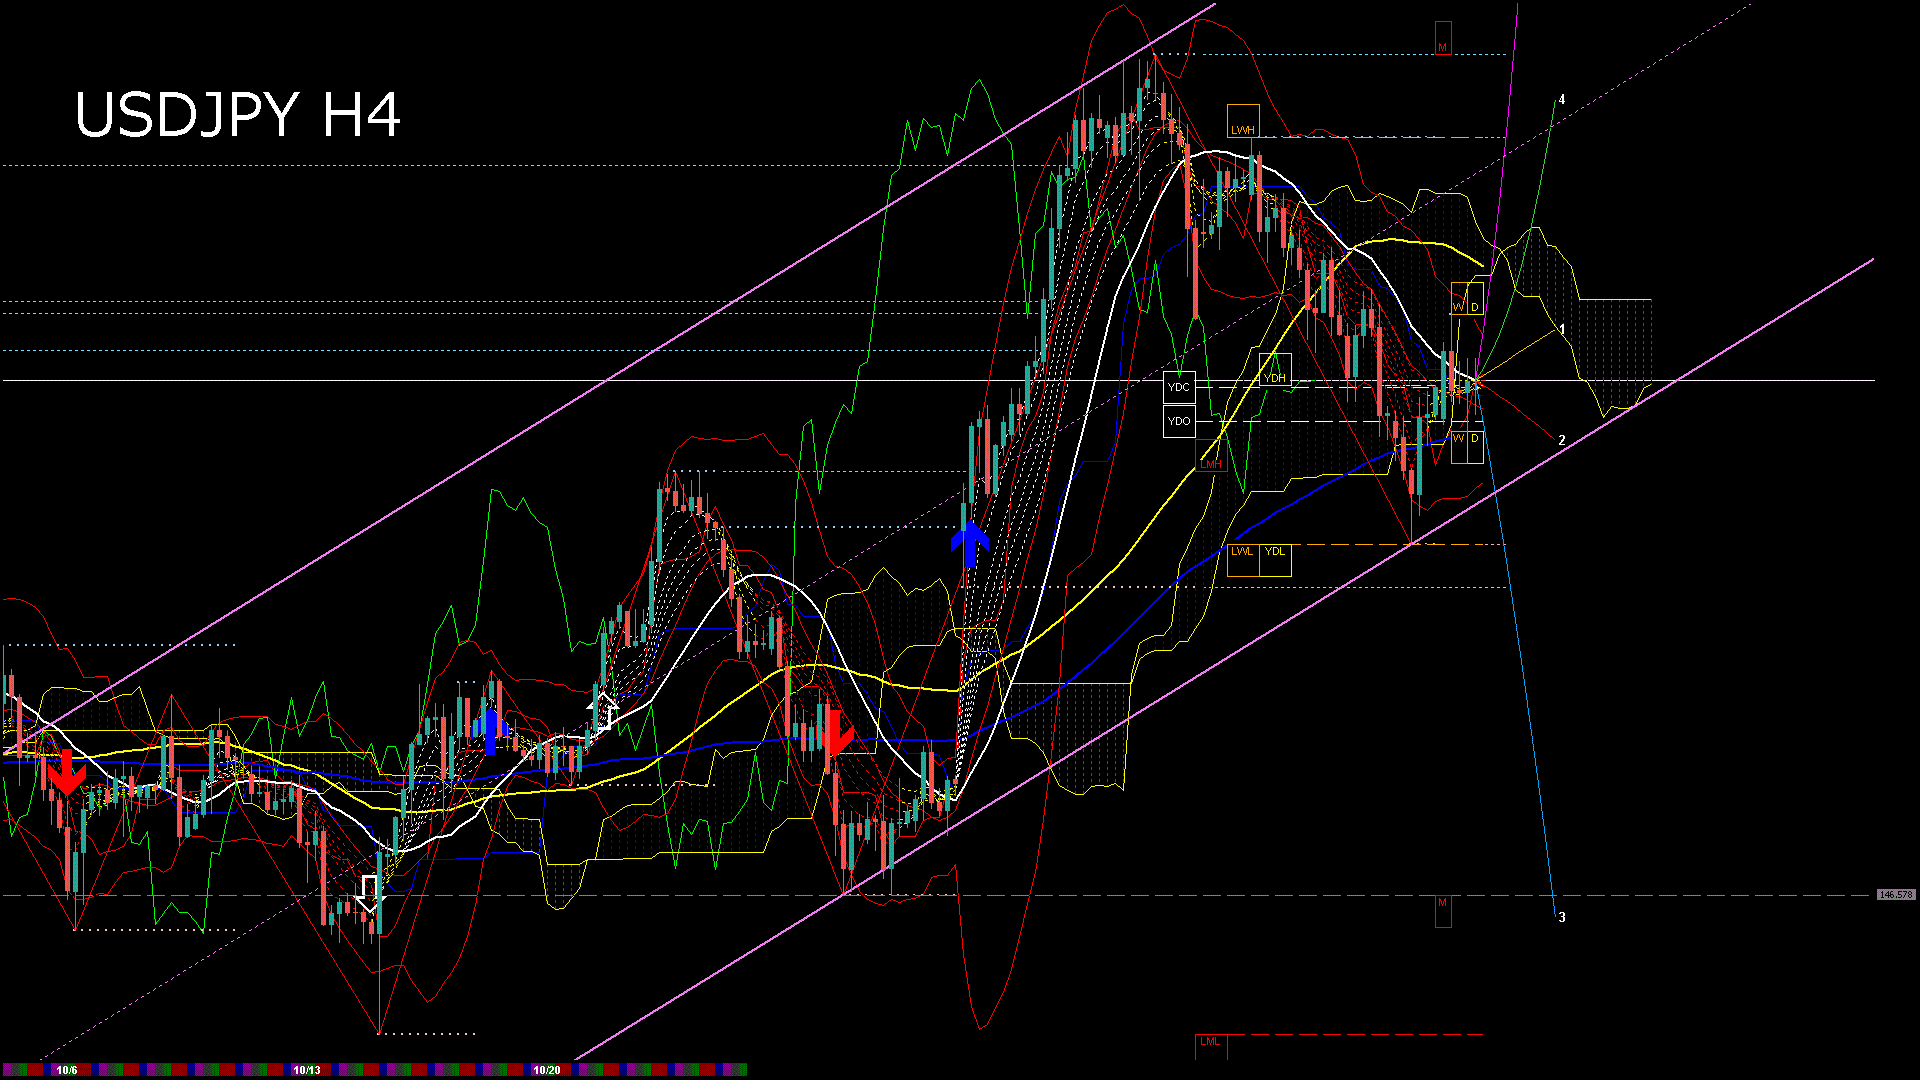Select the YDC level label box
This screenshot has height=1080, width=1920.
tap(1179, 387)
